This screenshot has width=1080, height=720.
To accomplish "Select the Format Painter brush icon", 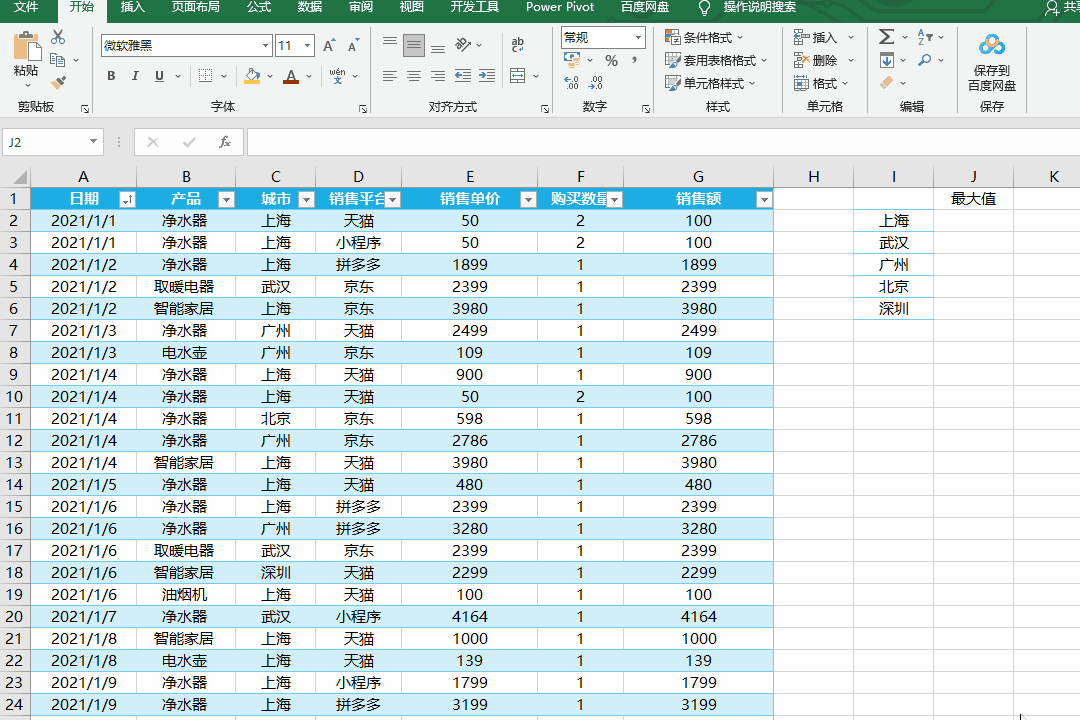I will 58,82.
